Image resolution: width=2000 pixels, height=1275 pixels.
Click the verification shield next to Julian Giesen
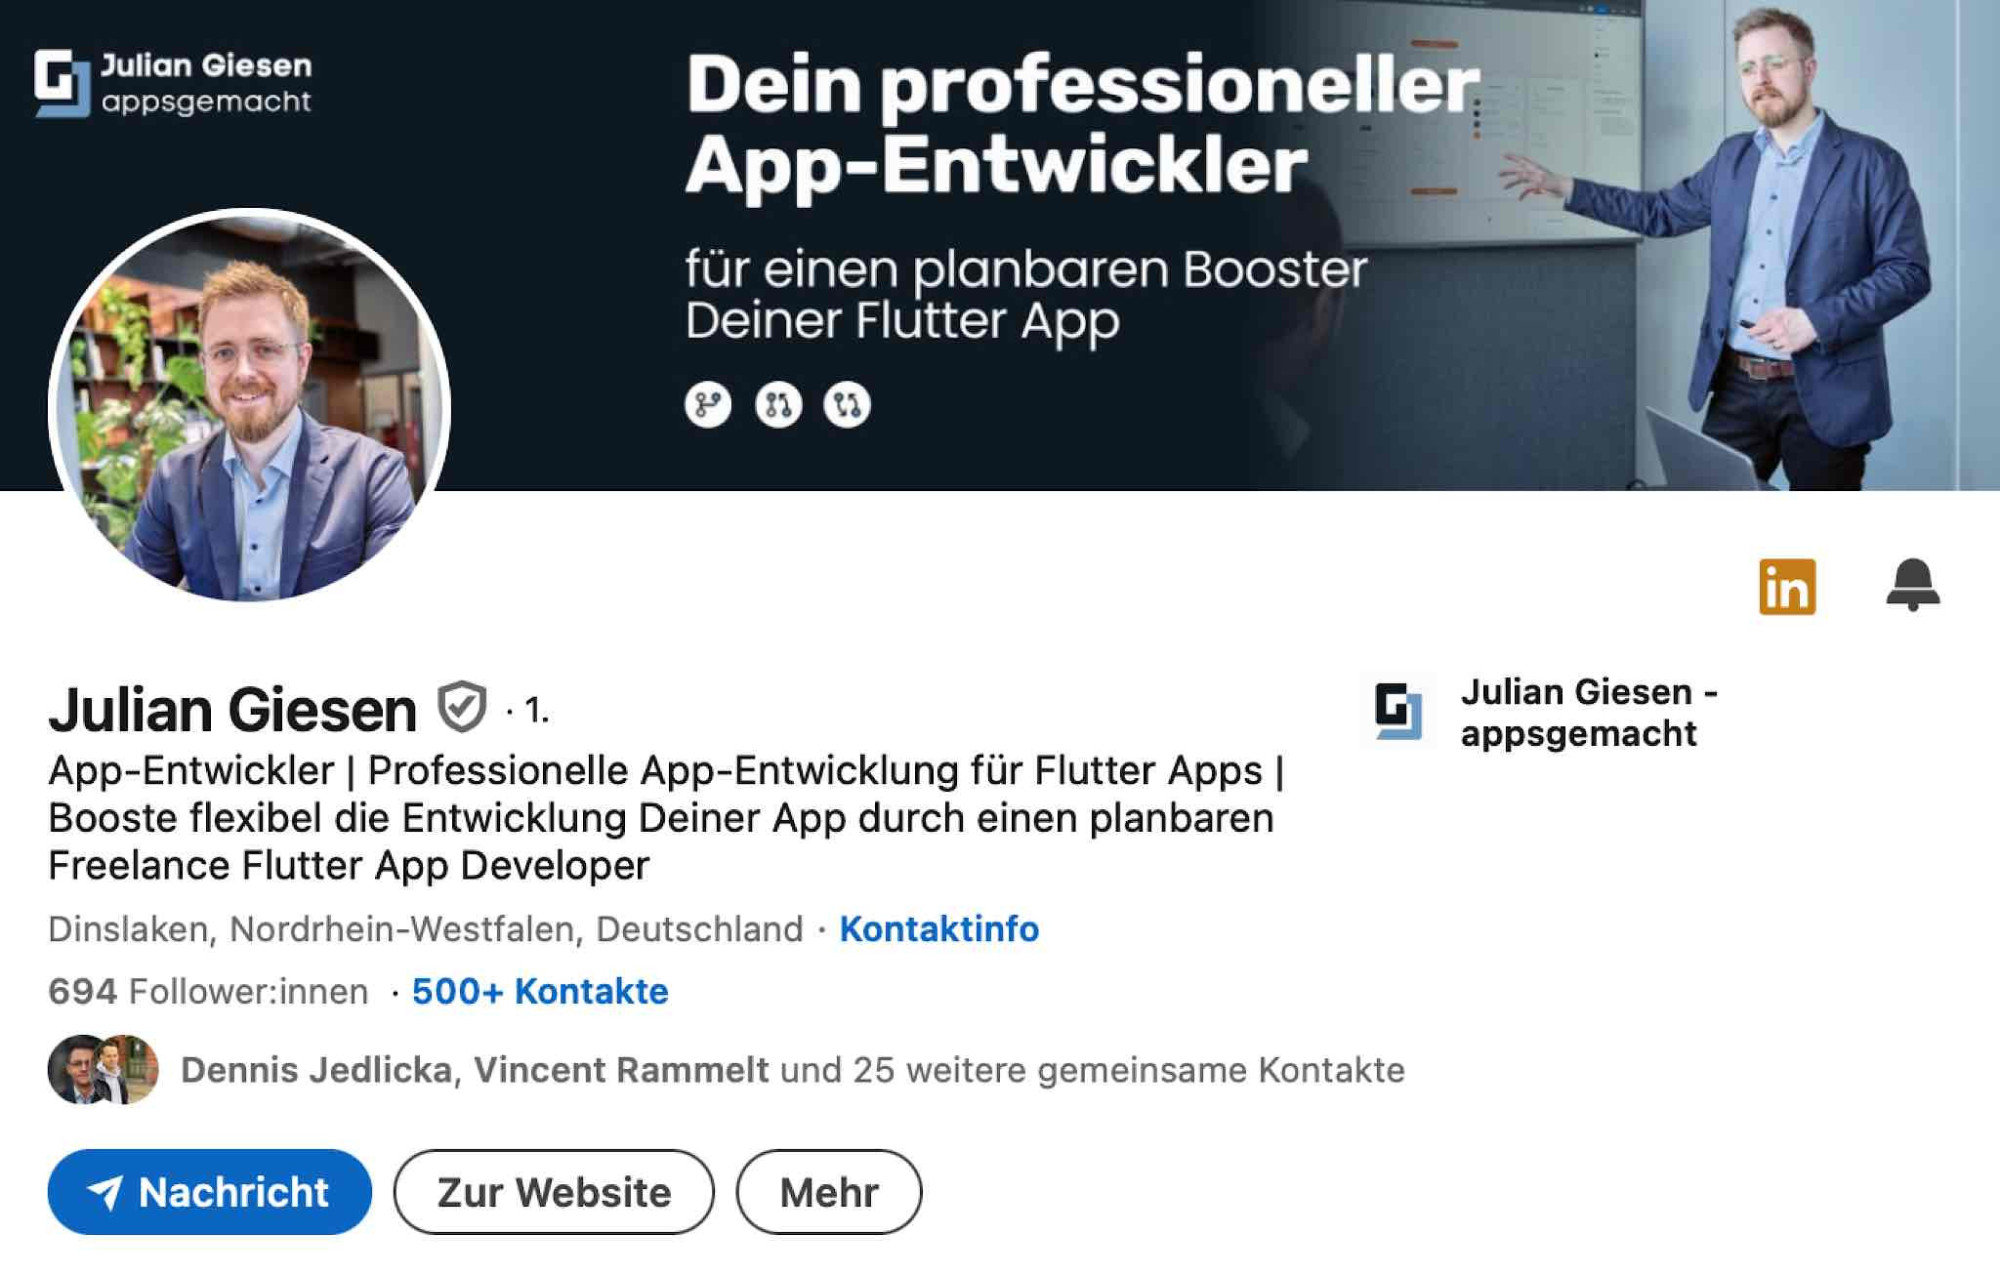[461, 707]
